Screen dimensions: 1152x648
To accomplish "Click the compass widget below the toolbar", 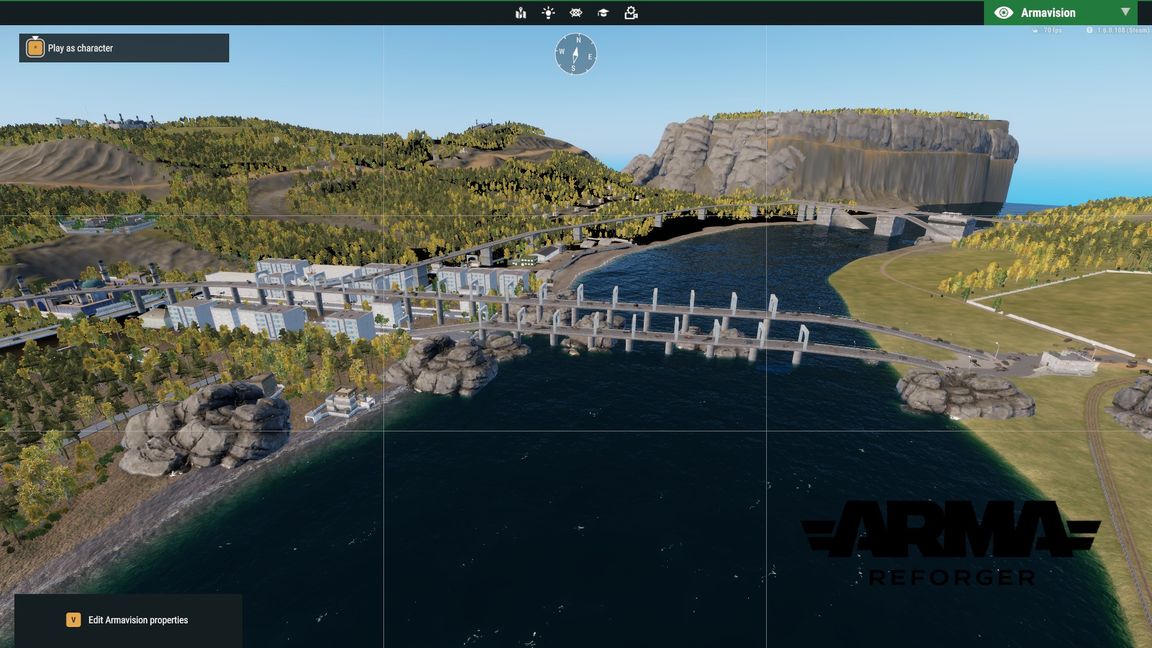I will 576,54.
